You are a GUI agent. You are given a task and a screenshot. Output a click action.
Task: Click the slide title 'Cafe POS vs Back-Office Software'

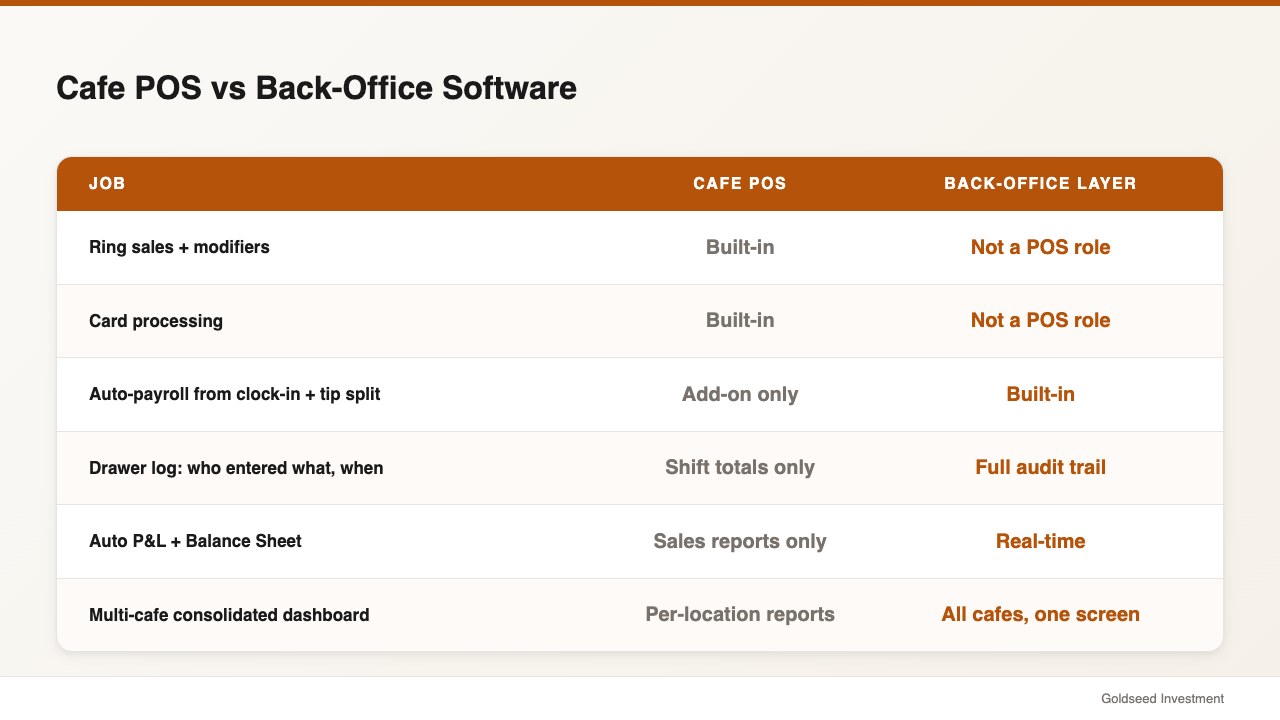316,88
